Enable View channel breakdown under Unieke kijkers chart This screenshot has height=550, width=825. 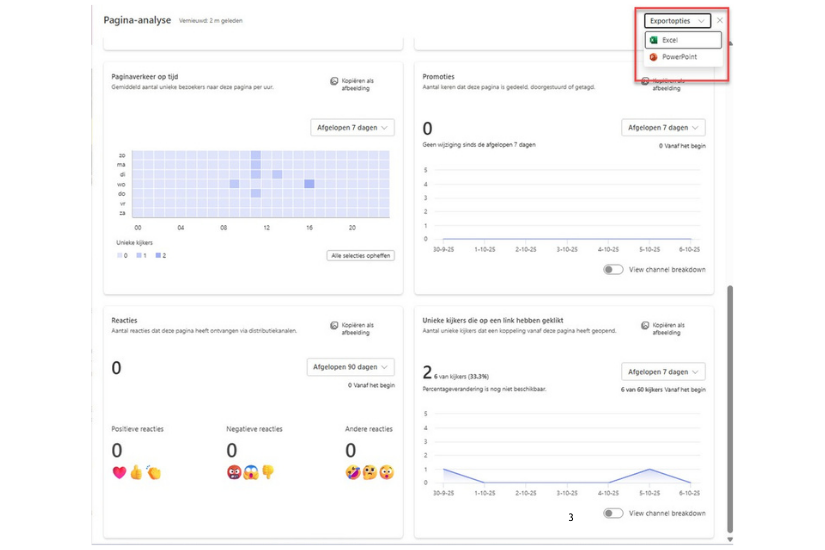pos(613,513)
